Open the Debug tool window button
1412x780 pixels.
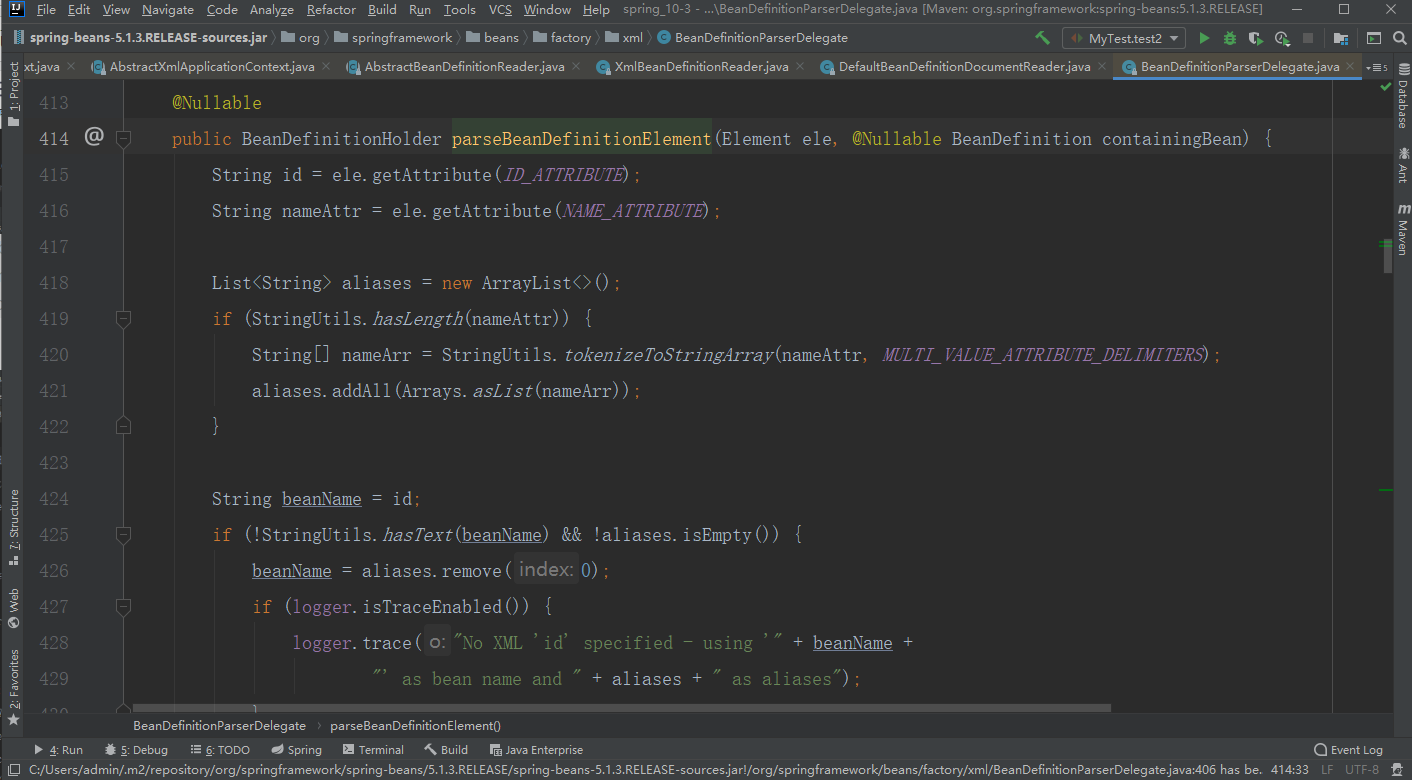(x=137, y=750)
